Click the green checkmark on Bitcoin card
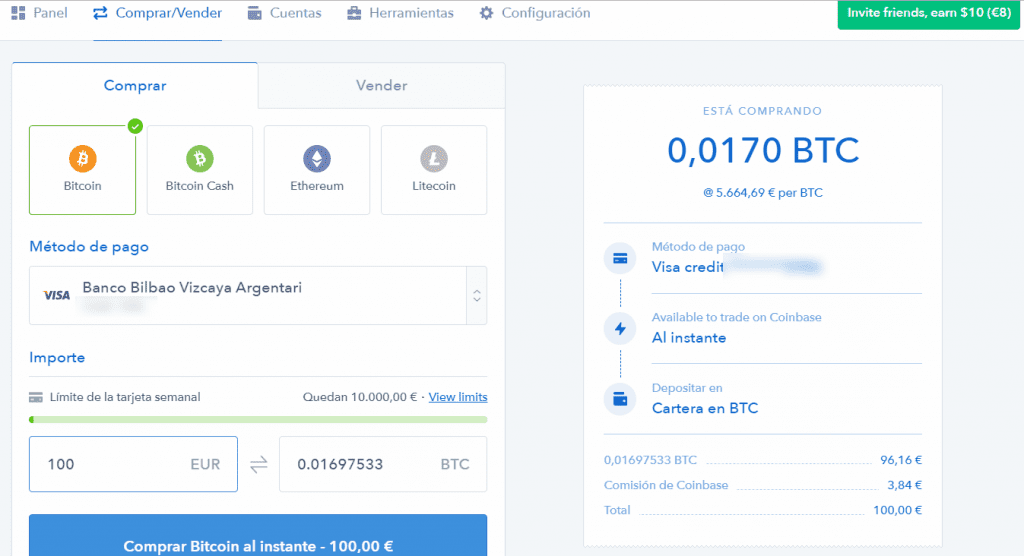 click(135, 126)
